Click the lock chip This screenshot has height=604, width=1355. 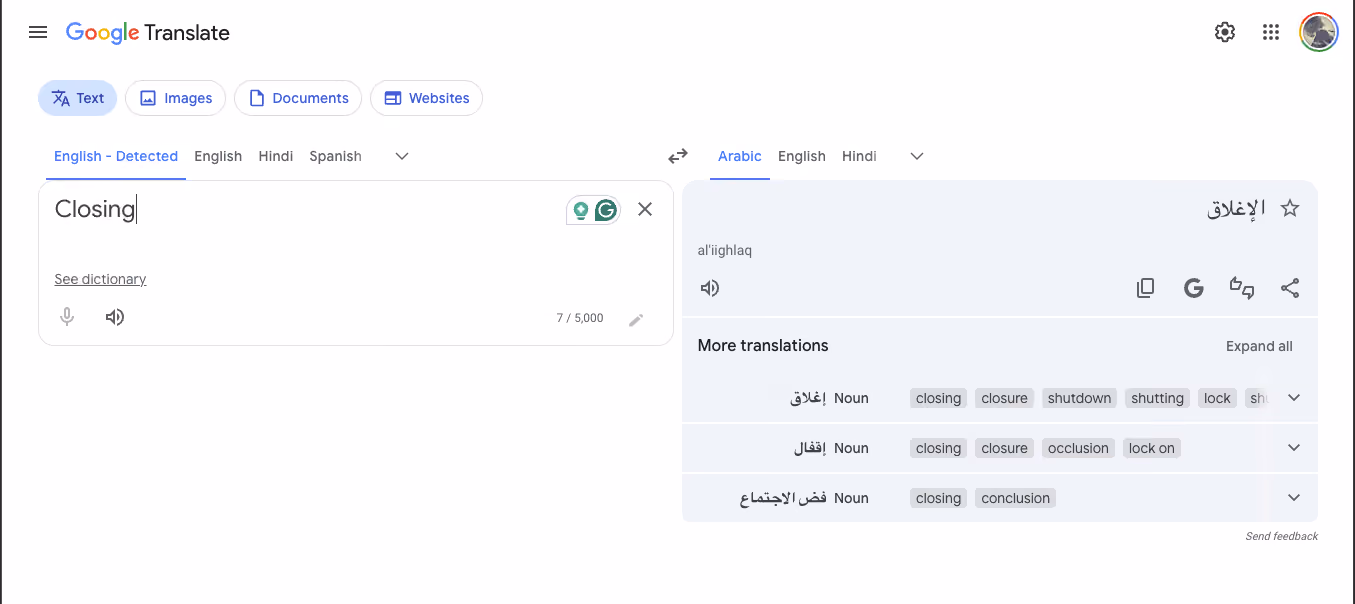[1217, 398]
